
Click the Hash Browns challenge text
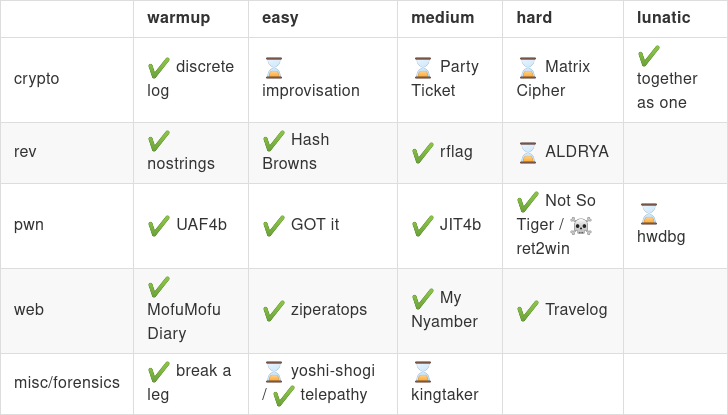point(296,151)
